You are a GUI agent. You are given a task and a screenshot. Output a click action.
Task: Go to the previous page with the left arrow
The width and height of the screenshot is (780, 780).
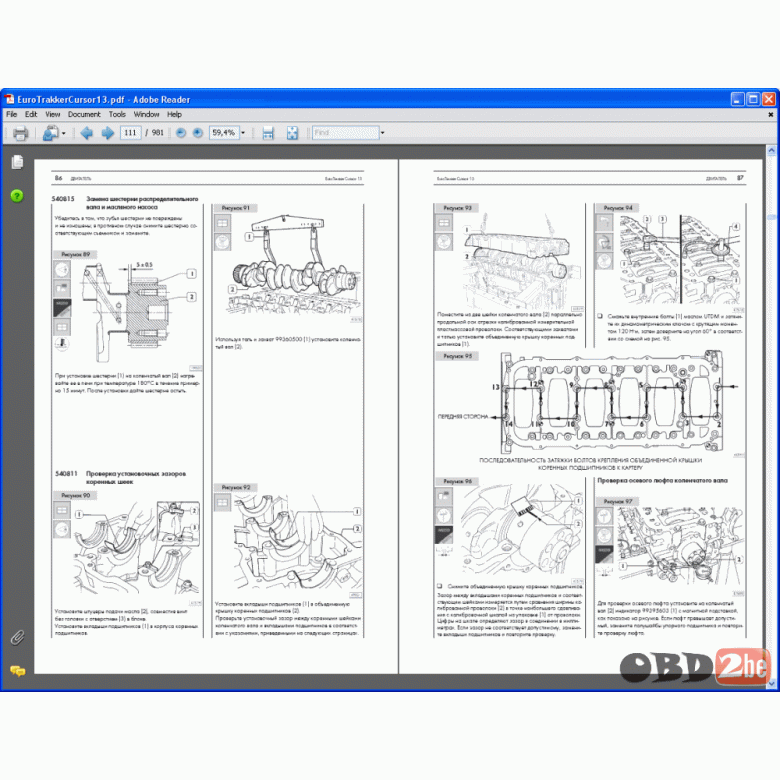click(87, 133)
